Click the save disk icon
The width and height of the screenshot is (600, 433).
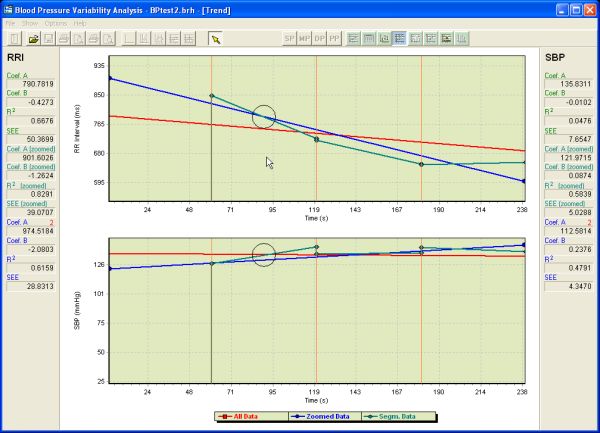[49, 39]
